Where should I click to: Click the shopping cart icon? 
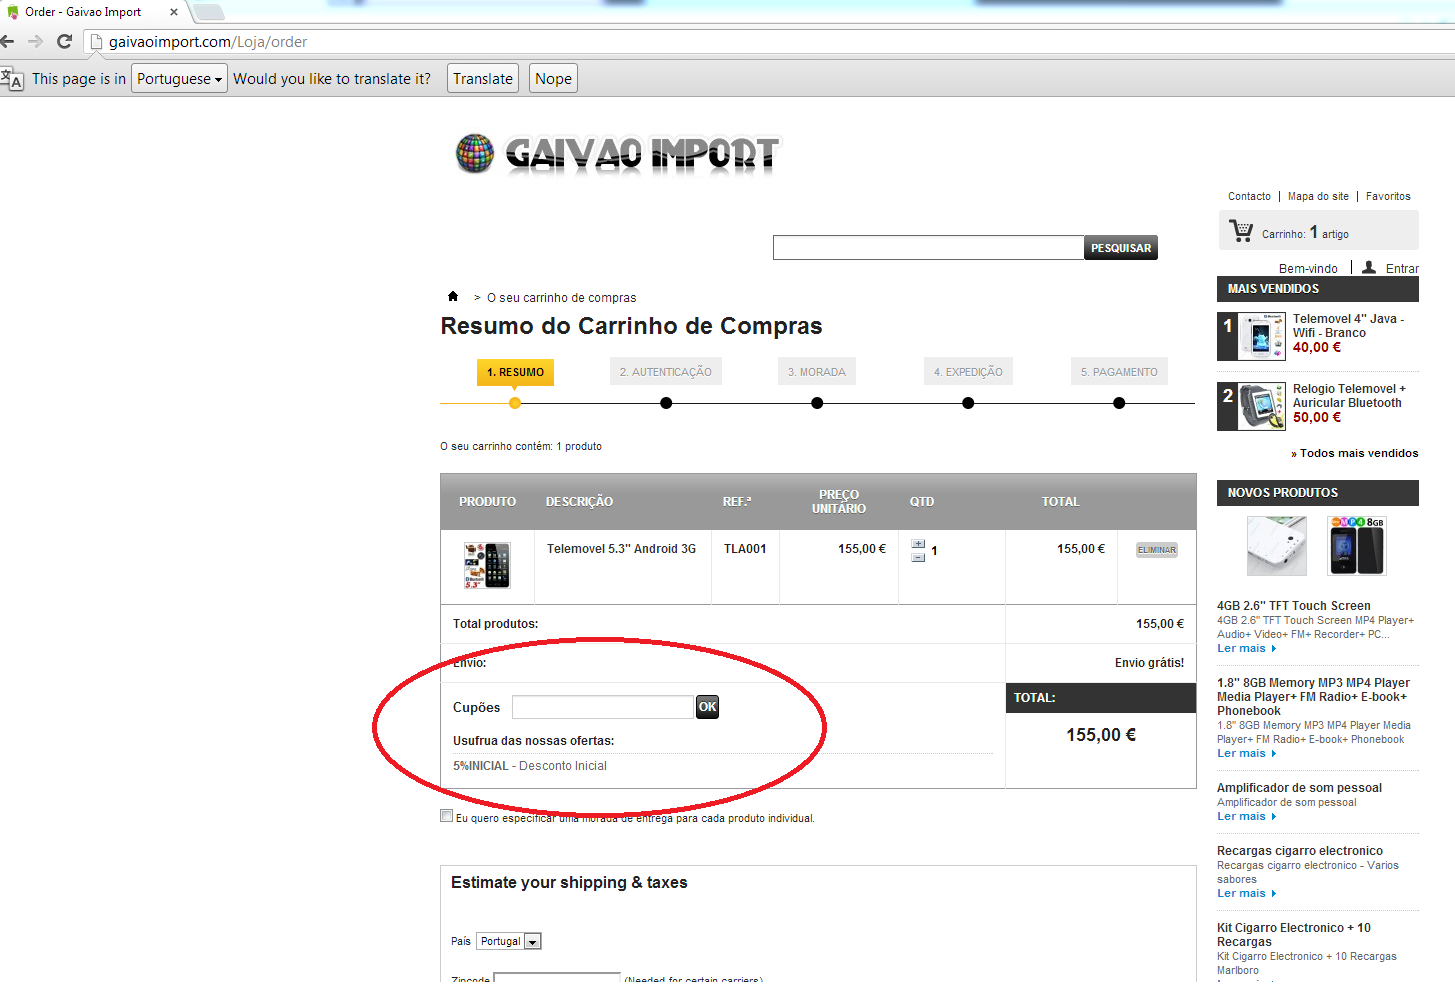tap(1241, 231)
